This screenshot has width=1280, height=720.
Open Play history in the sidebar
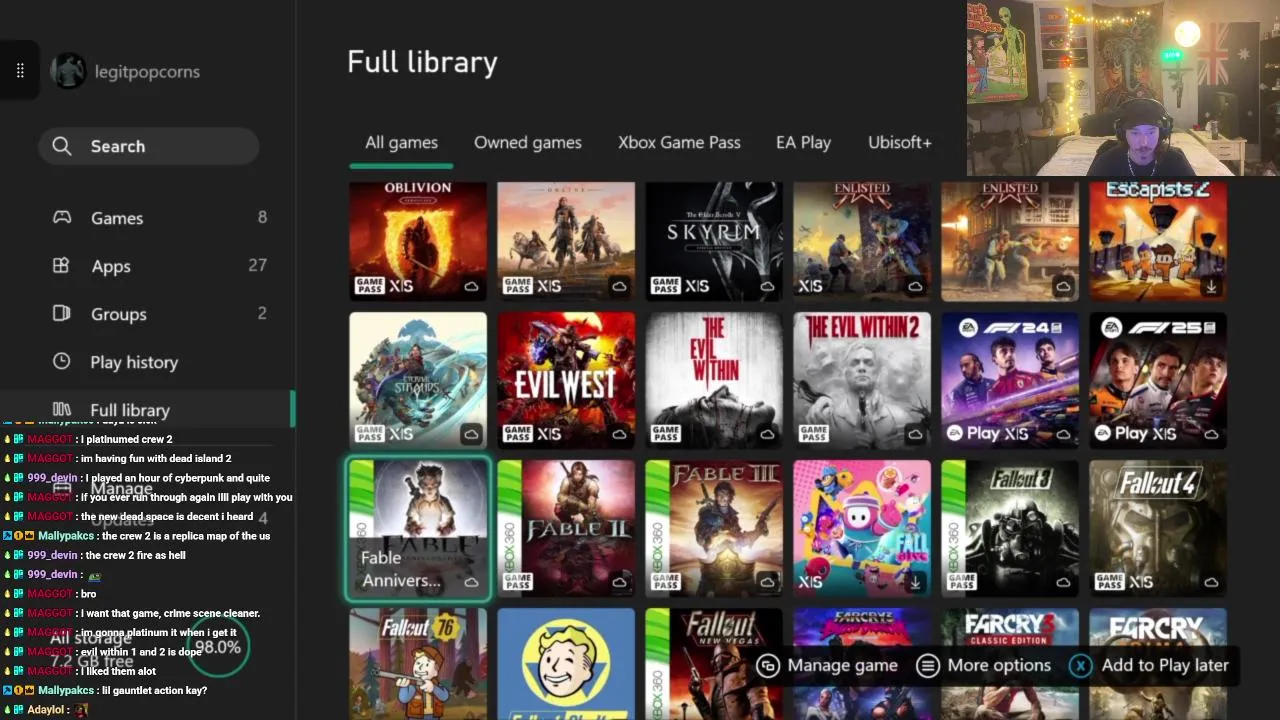[x=160, y=361]
